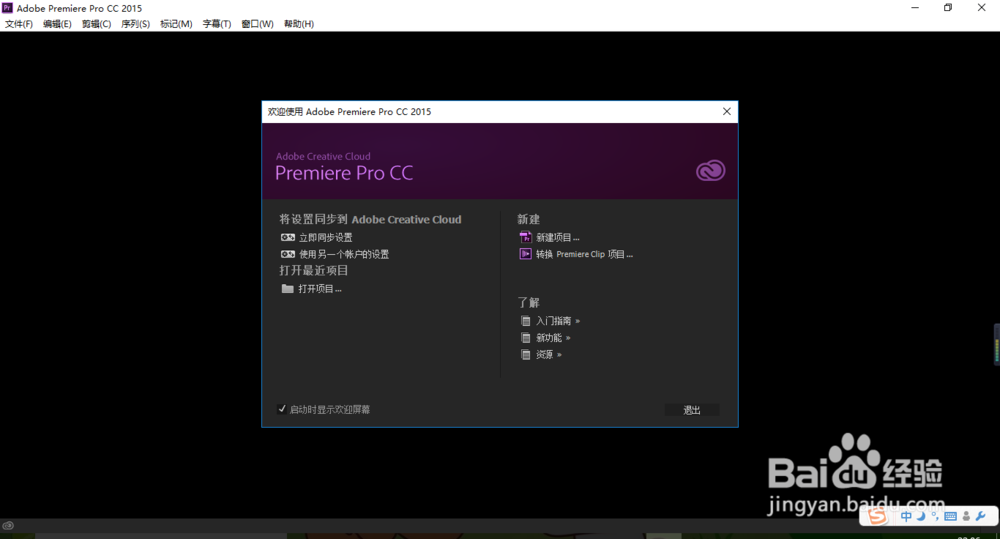This screenshot has width=1000, height=539.
Task: Click the user account icon in IME bar
Action: 966,517
